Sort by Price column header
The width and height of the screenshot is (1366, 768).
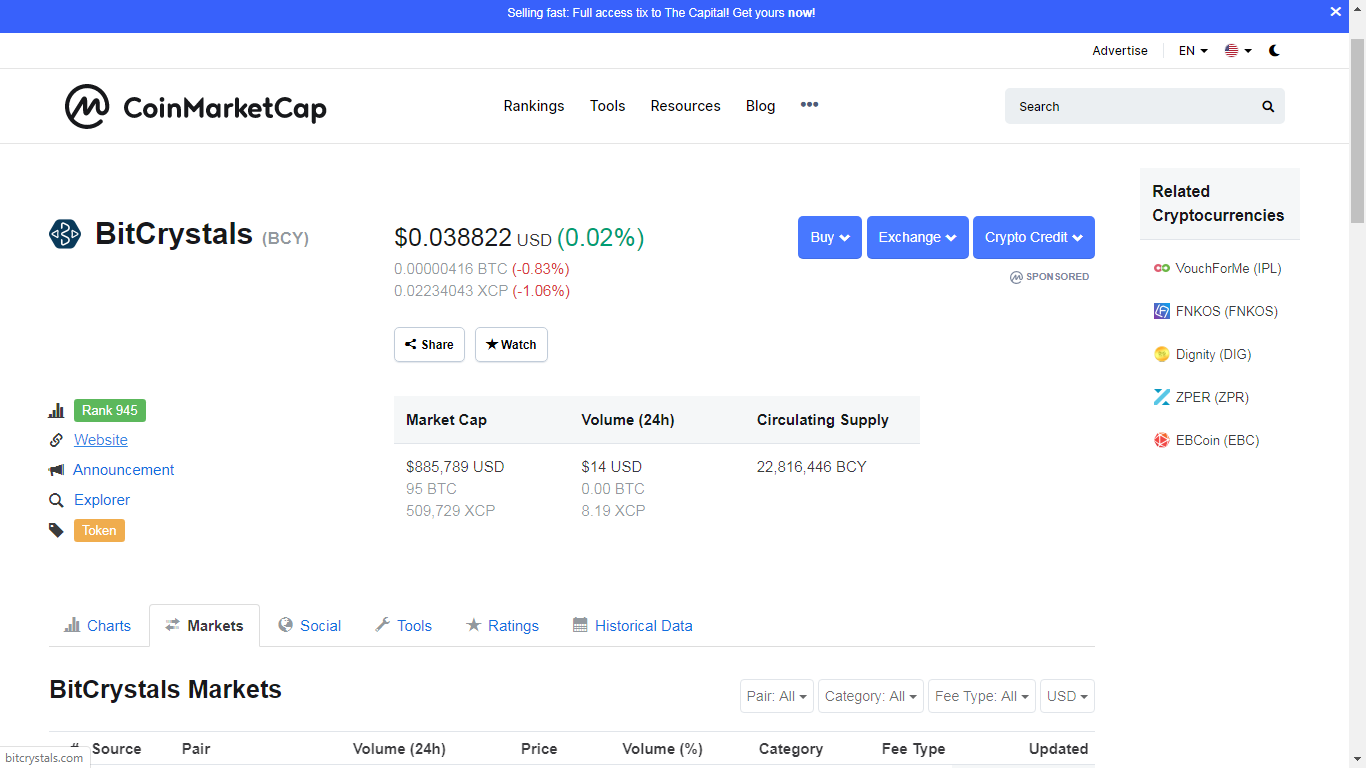539,749
